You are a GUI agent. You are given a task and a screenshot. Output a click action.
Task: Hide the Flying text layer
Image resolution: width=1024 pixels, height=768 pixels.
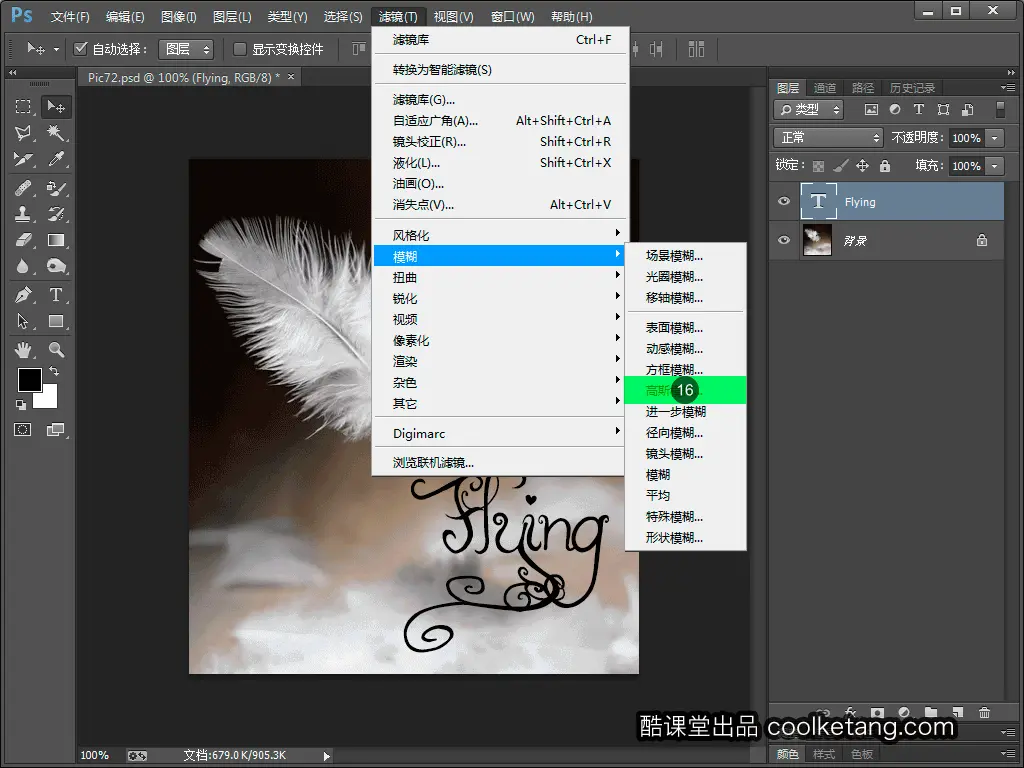(784, 201)
